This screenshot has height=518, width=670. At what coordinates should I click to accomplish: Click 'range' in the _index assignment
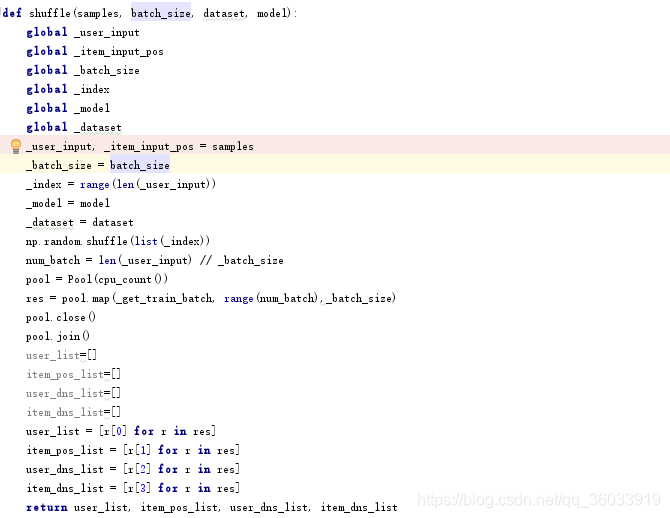tap(94, 185)
